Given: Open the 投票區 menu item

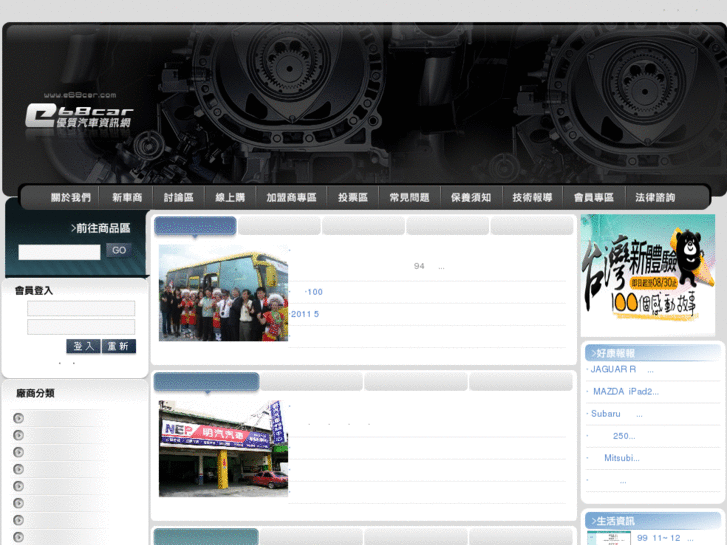Looking at the screenshot, I should (x=353, y=198).
